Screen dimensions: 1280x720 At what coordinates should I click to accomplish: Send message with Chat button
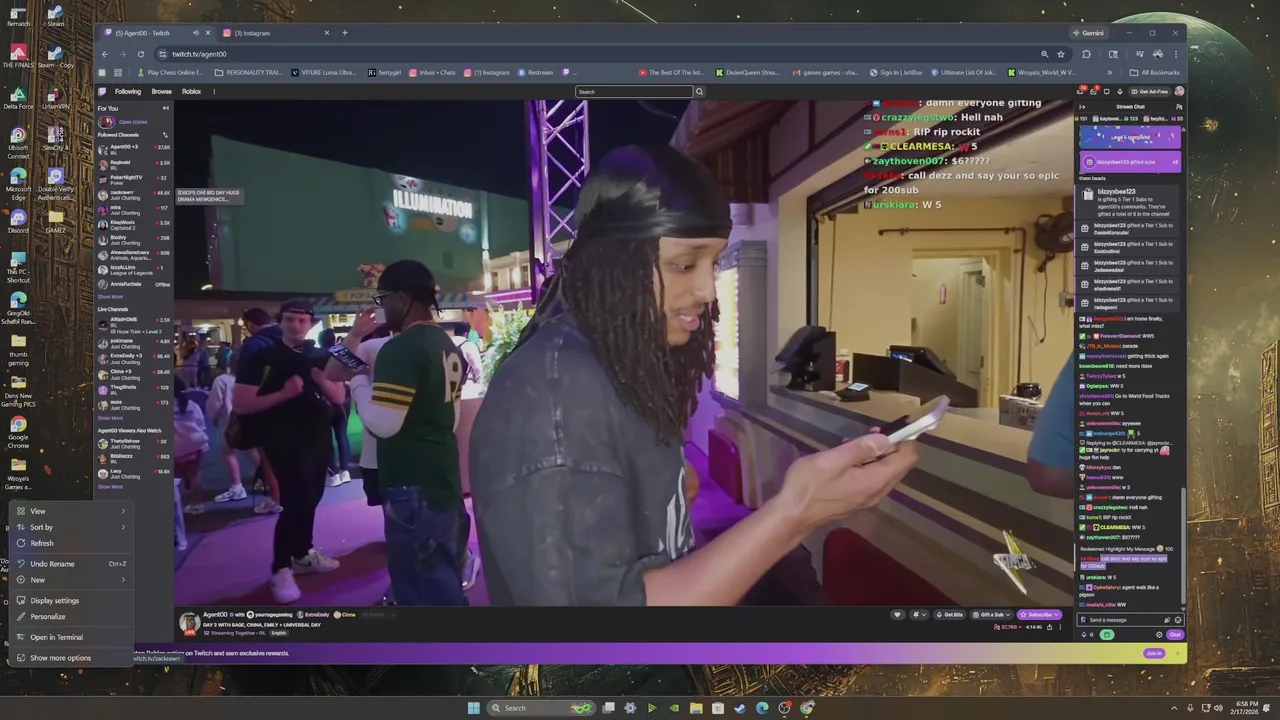point(1175,635)
